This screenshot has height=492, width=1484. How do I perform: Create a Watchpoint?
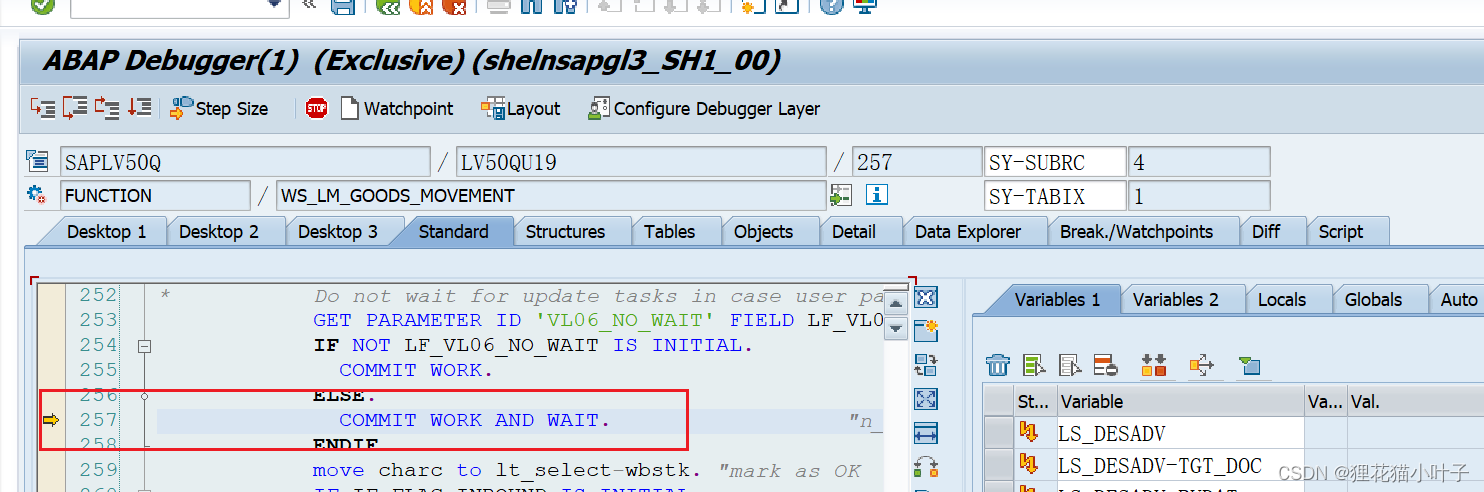(x=397, y=108)
